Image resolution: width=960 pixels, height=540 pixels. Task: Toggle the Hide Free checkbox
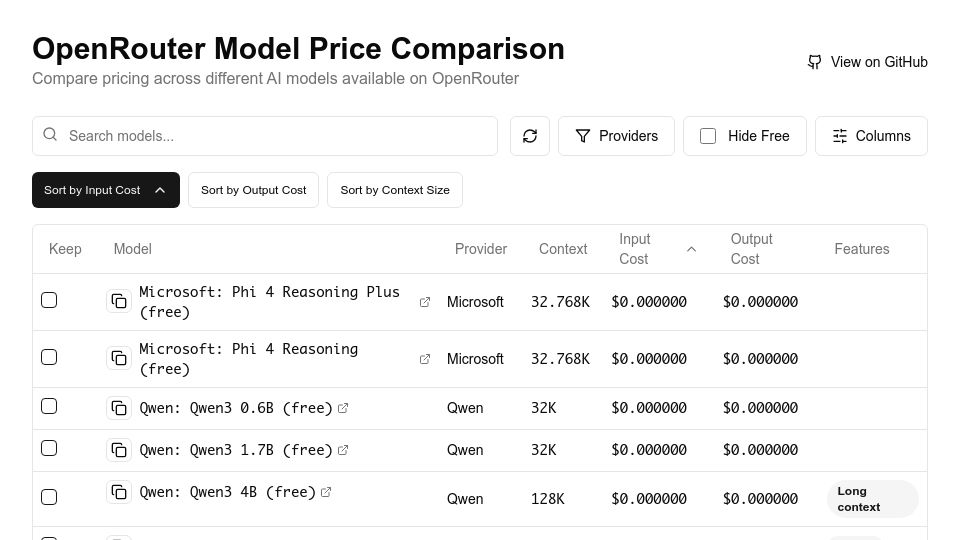point(708,136)
